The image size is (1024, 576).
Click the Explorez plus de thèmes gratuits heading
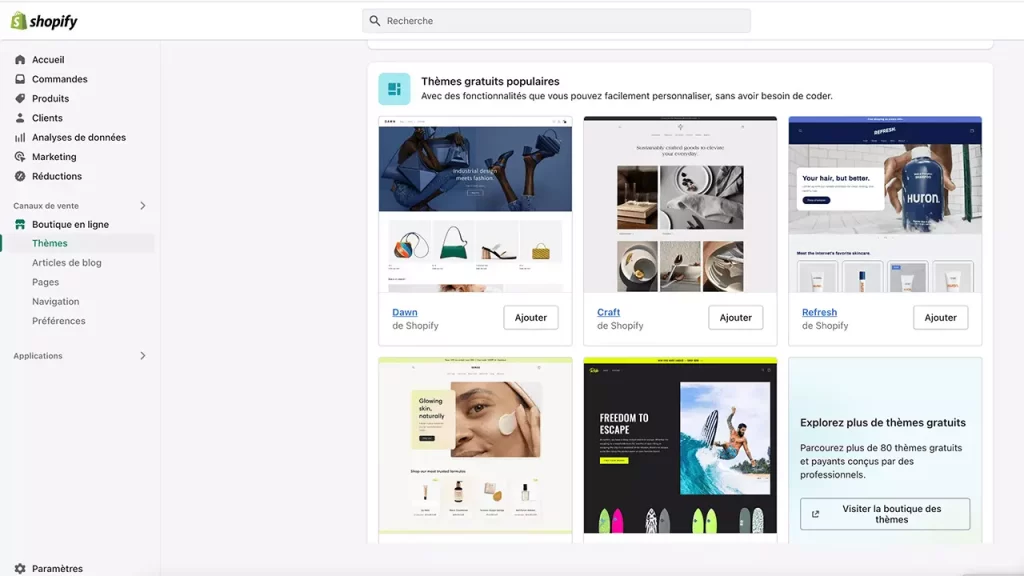tap(883, 423)
